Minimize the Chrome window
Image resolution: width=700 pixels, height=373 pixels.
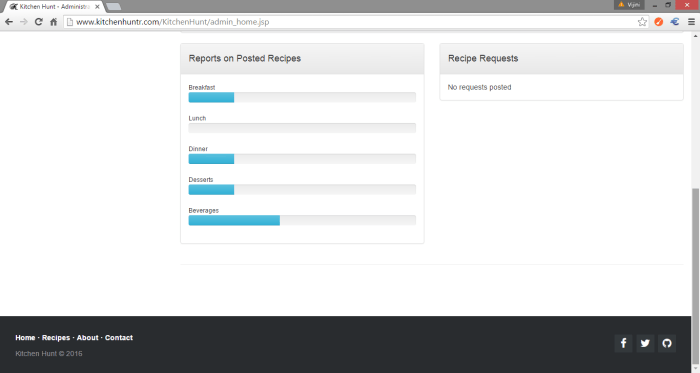tap(655, 5)
